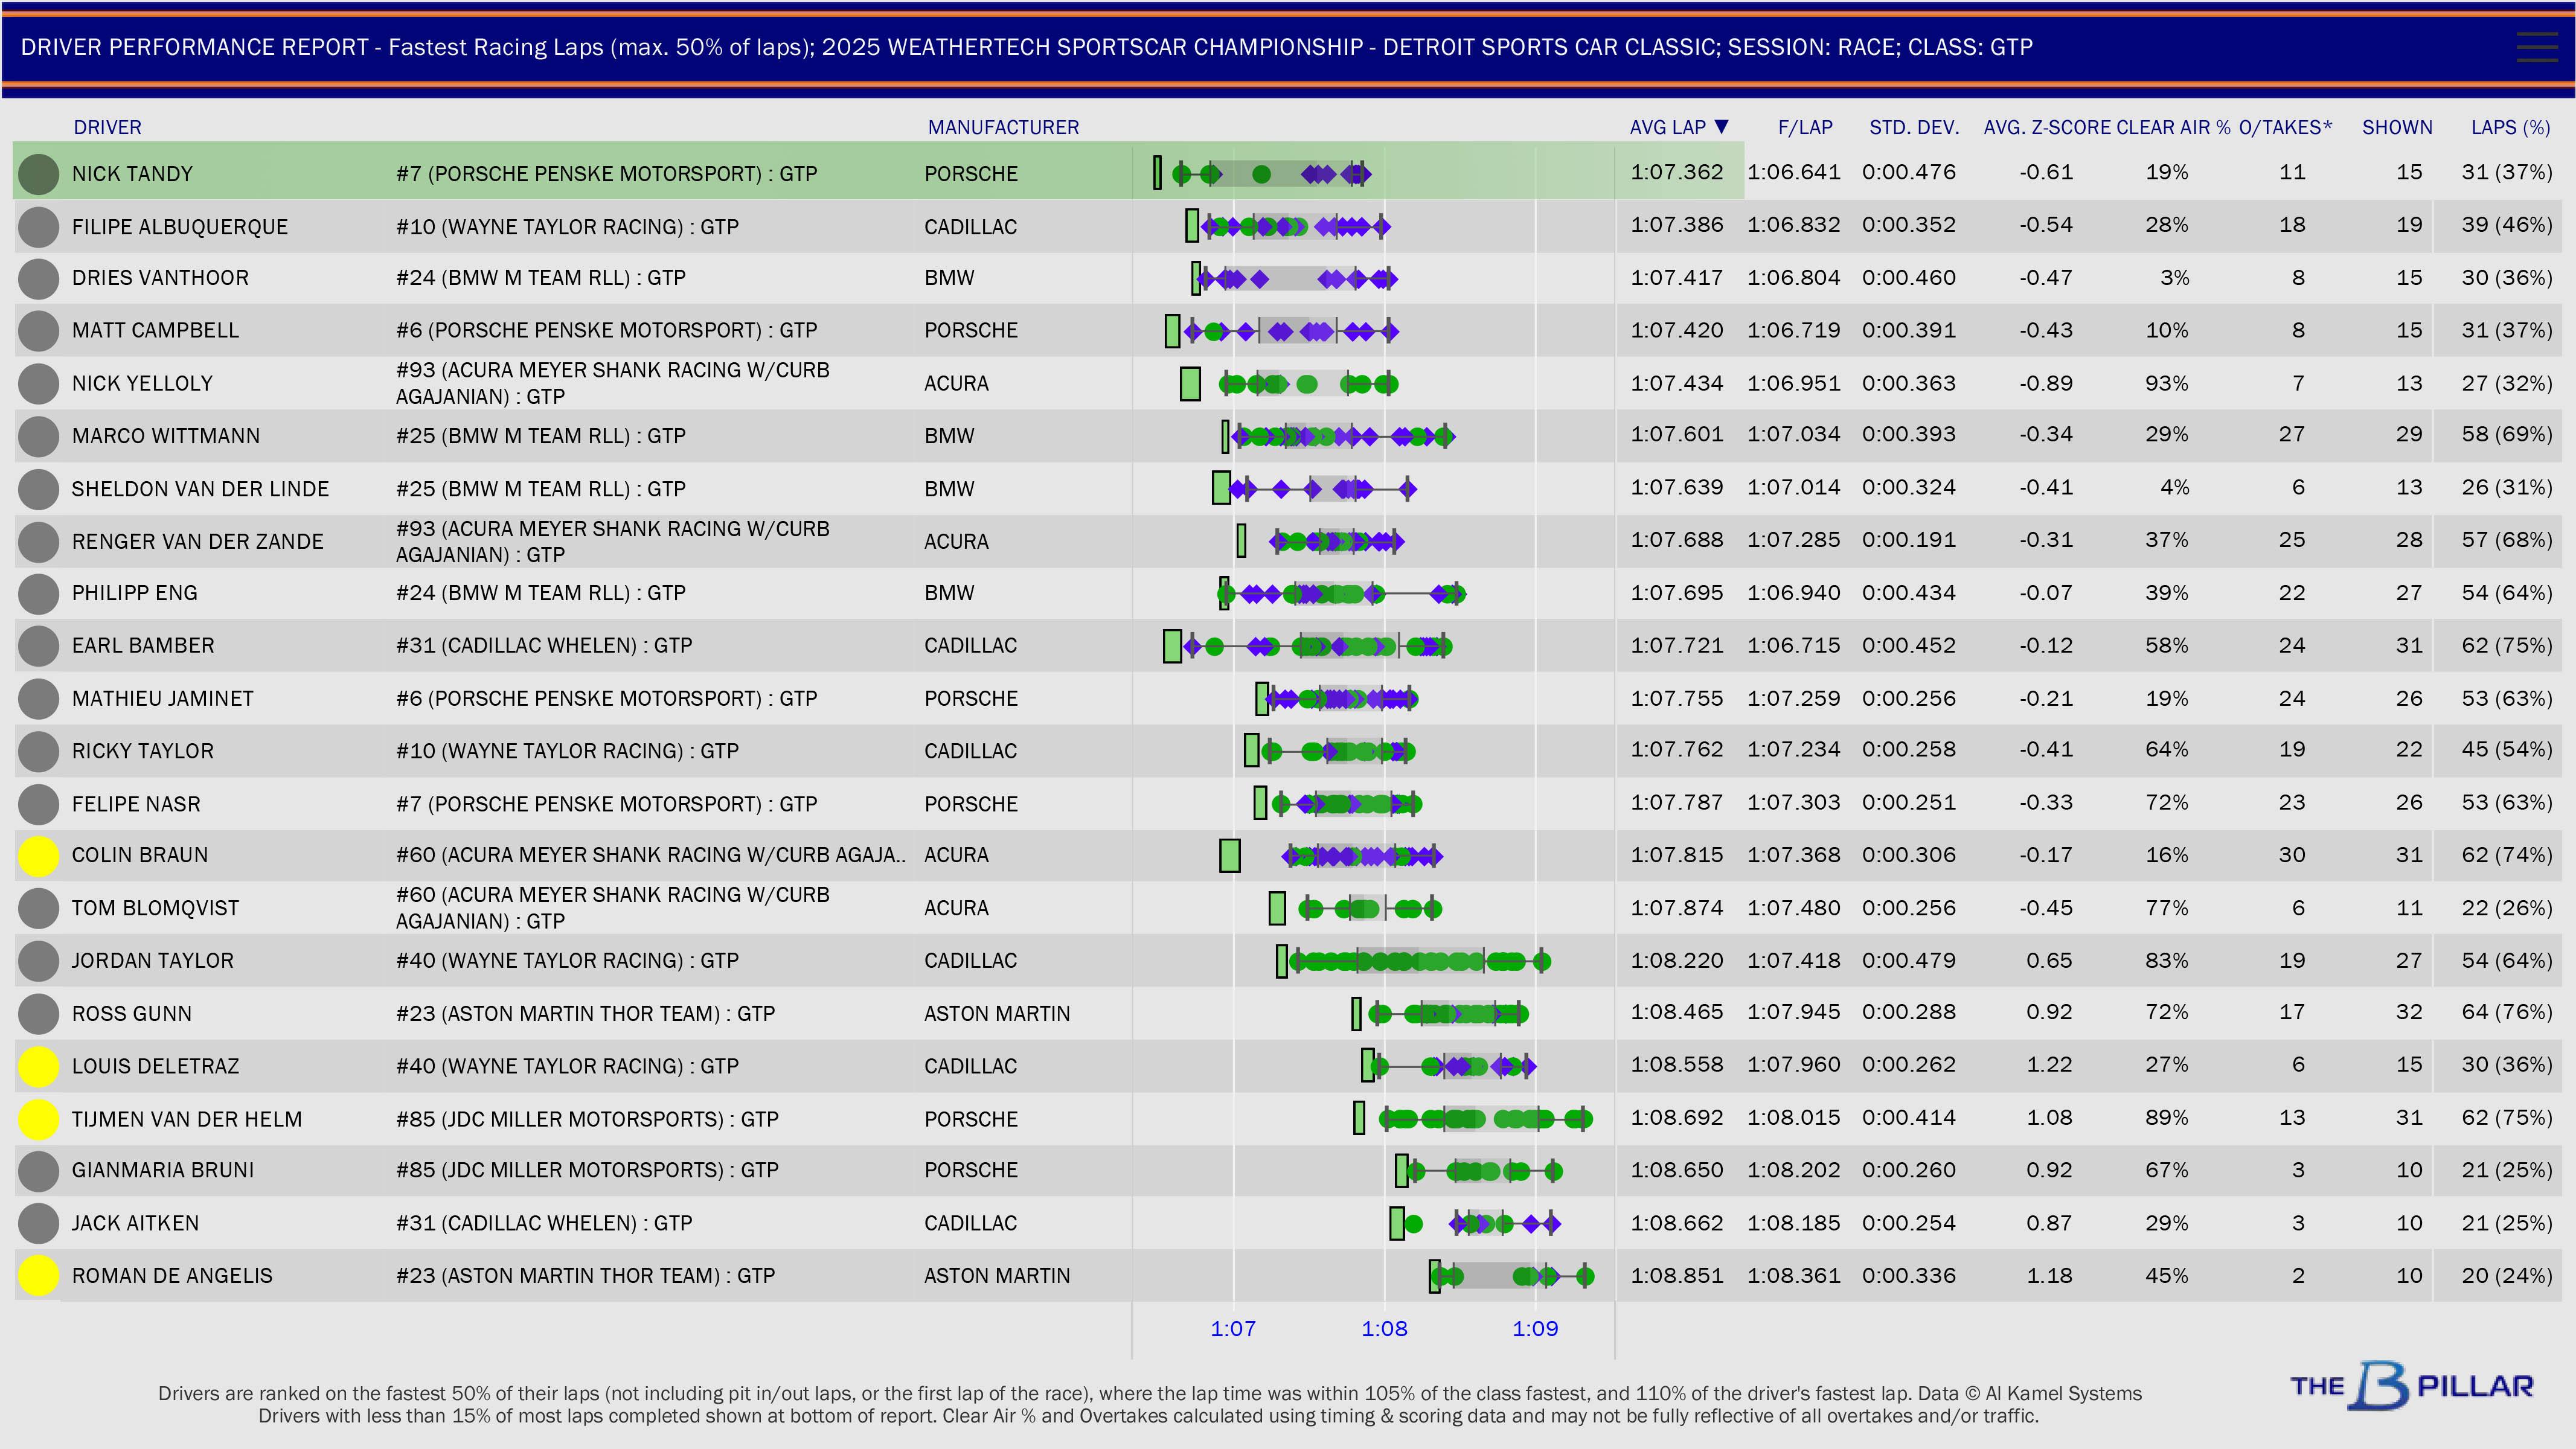Click Jordan Taylor's grey driver circle
2576x1449 pixels.
(39, 961)
